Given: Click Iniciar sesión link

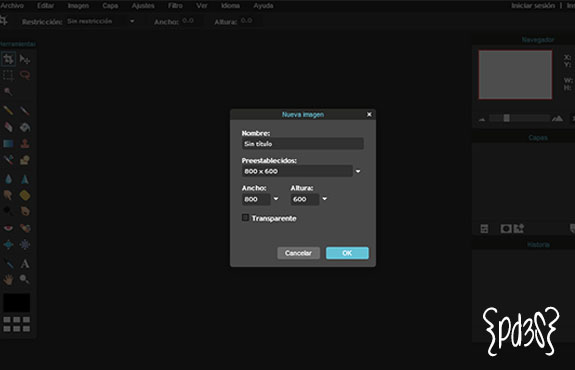Looking at the screenshot, I should click(x=533, y=6).
